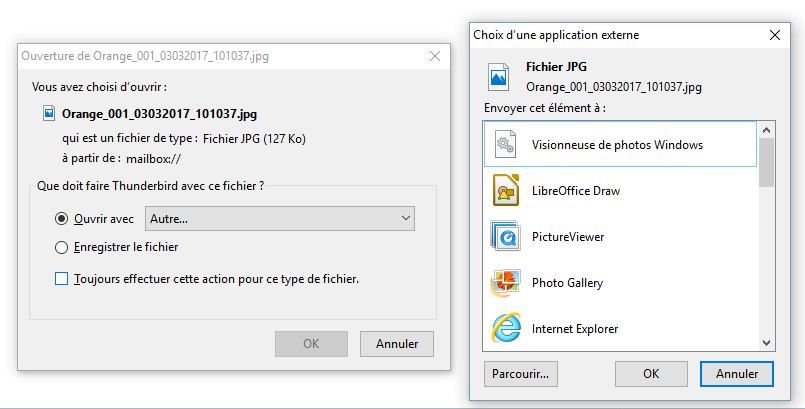Click the Photo Gallery icon
805x409 pixels.
506,283
